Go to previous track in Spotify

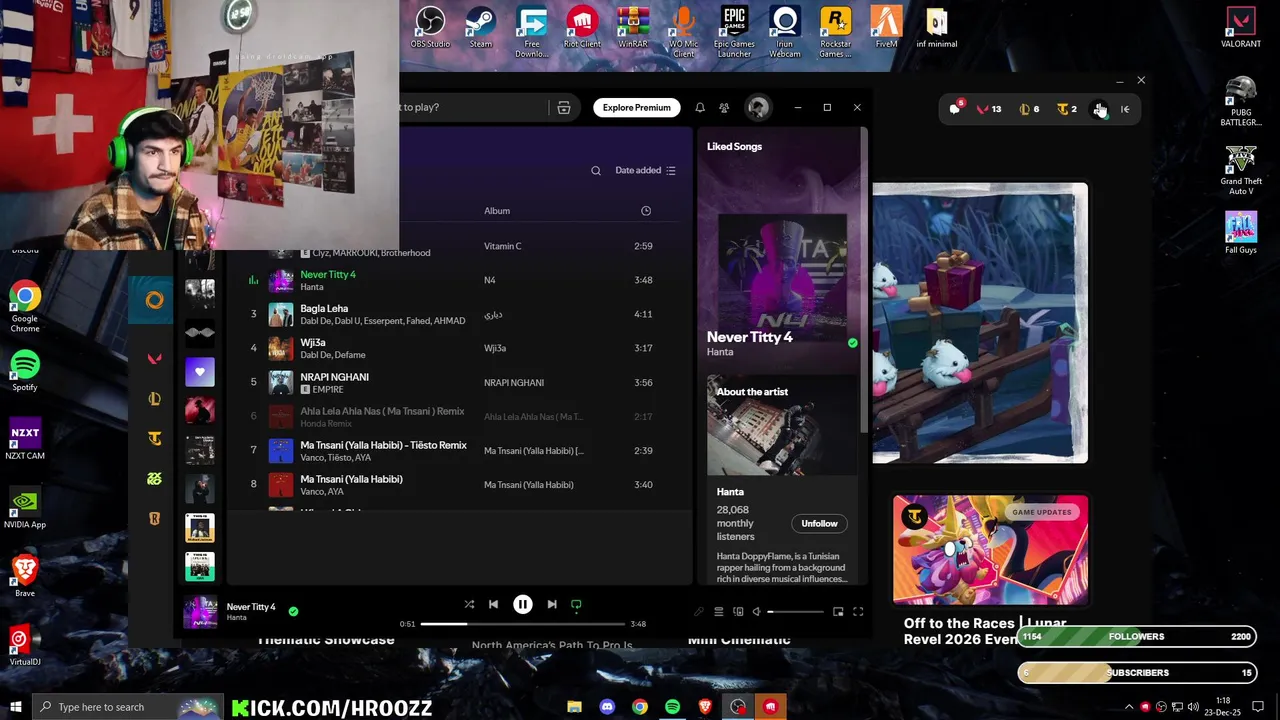pos(493,604)
